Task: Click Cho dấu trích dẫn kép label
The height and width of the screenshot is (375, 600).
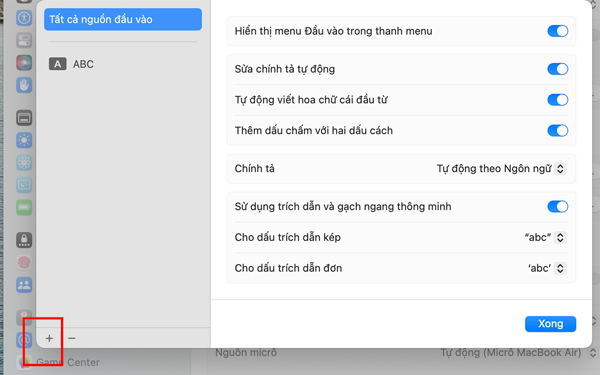Action: click(288, 237)
